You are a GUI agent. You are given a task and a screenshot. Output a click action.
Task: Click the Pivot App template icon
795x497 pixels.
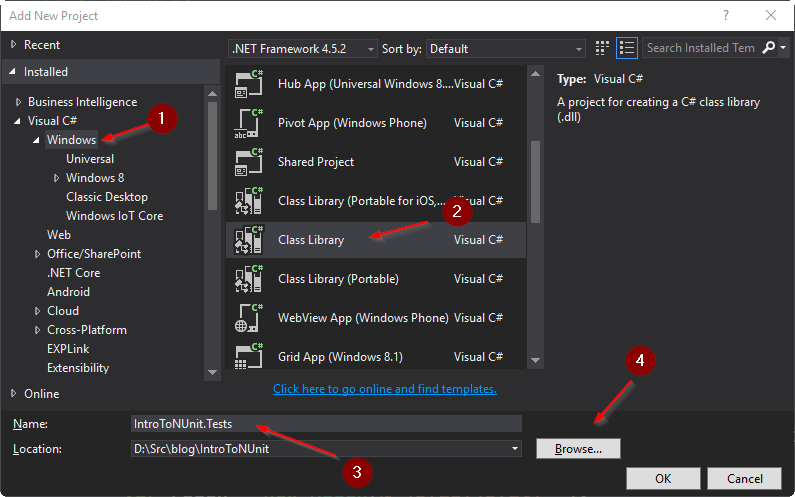tap(248, 123)
